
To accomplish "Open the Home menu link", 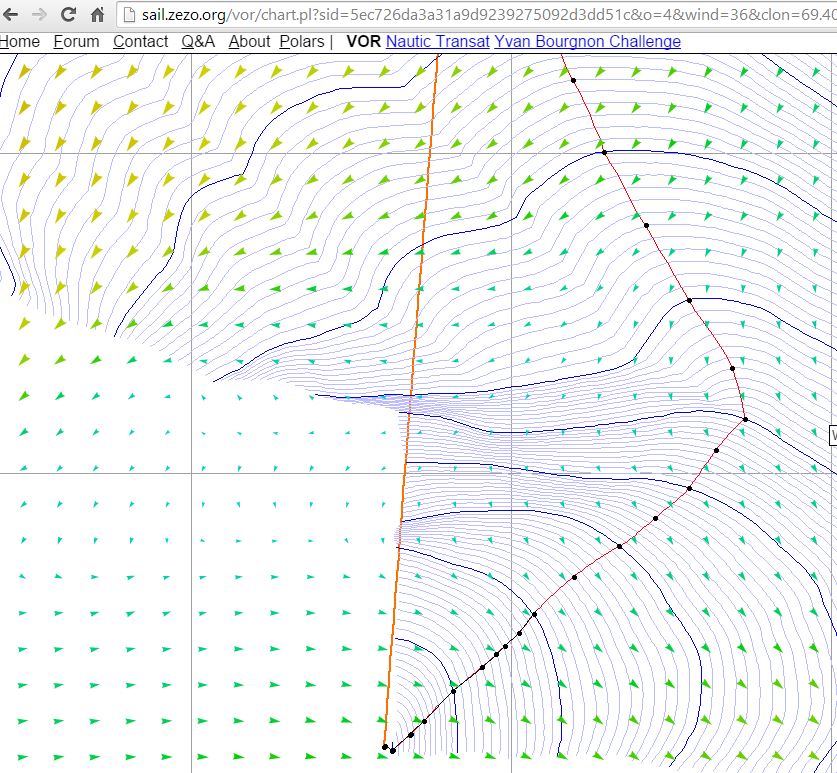I will 19,41.
